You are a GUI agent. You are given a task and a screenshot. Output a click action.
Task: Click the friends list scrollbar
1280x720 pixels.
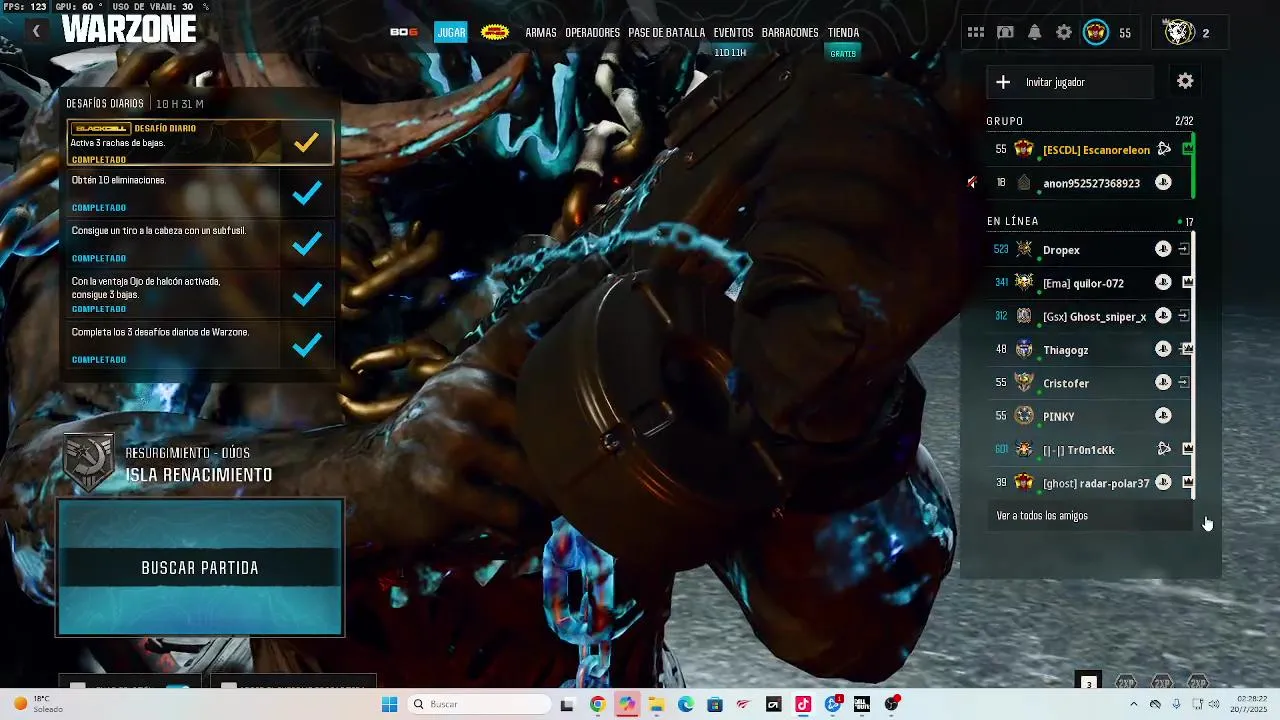coord(1194,365)
